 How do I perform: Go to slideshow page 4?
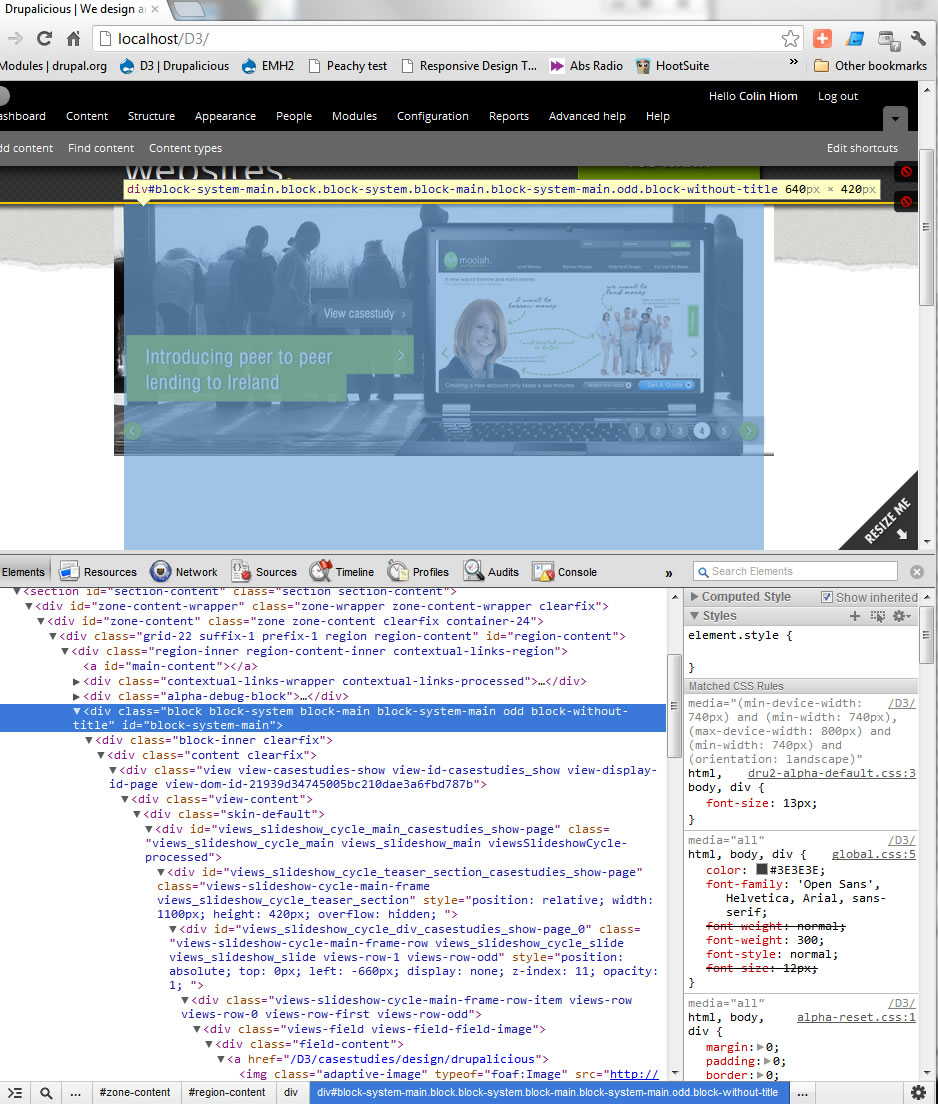pos(701,431)
